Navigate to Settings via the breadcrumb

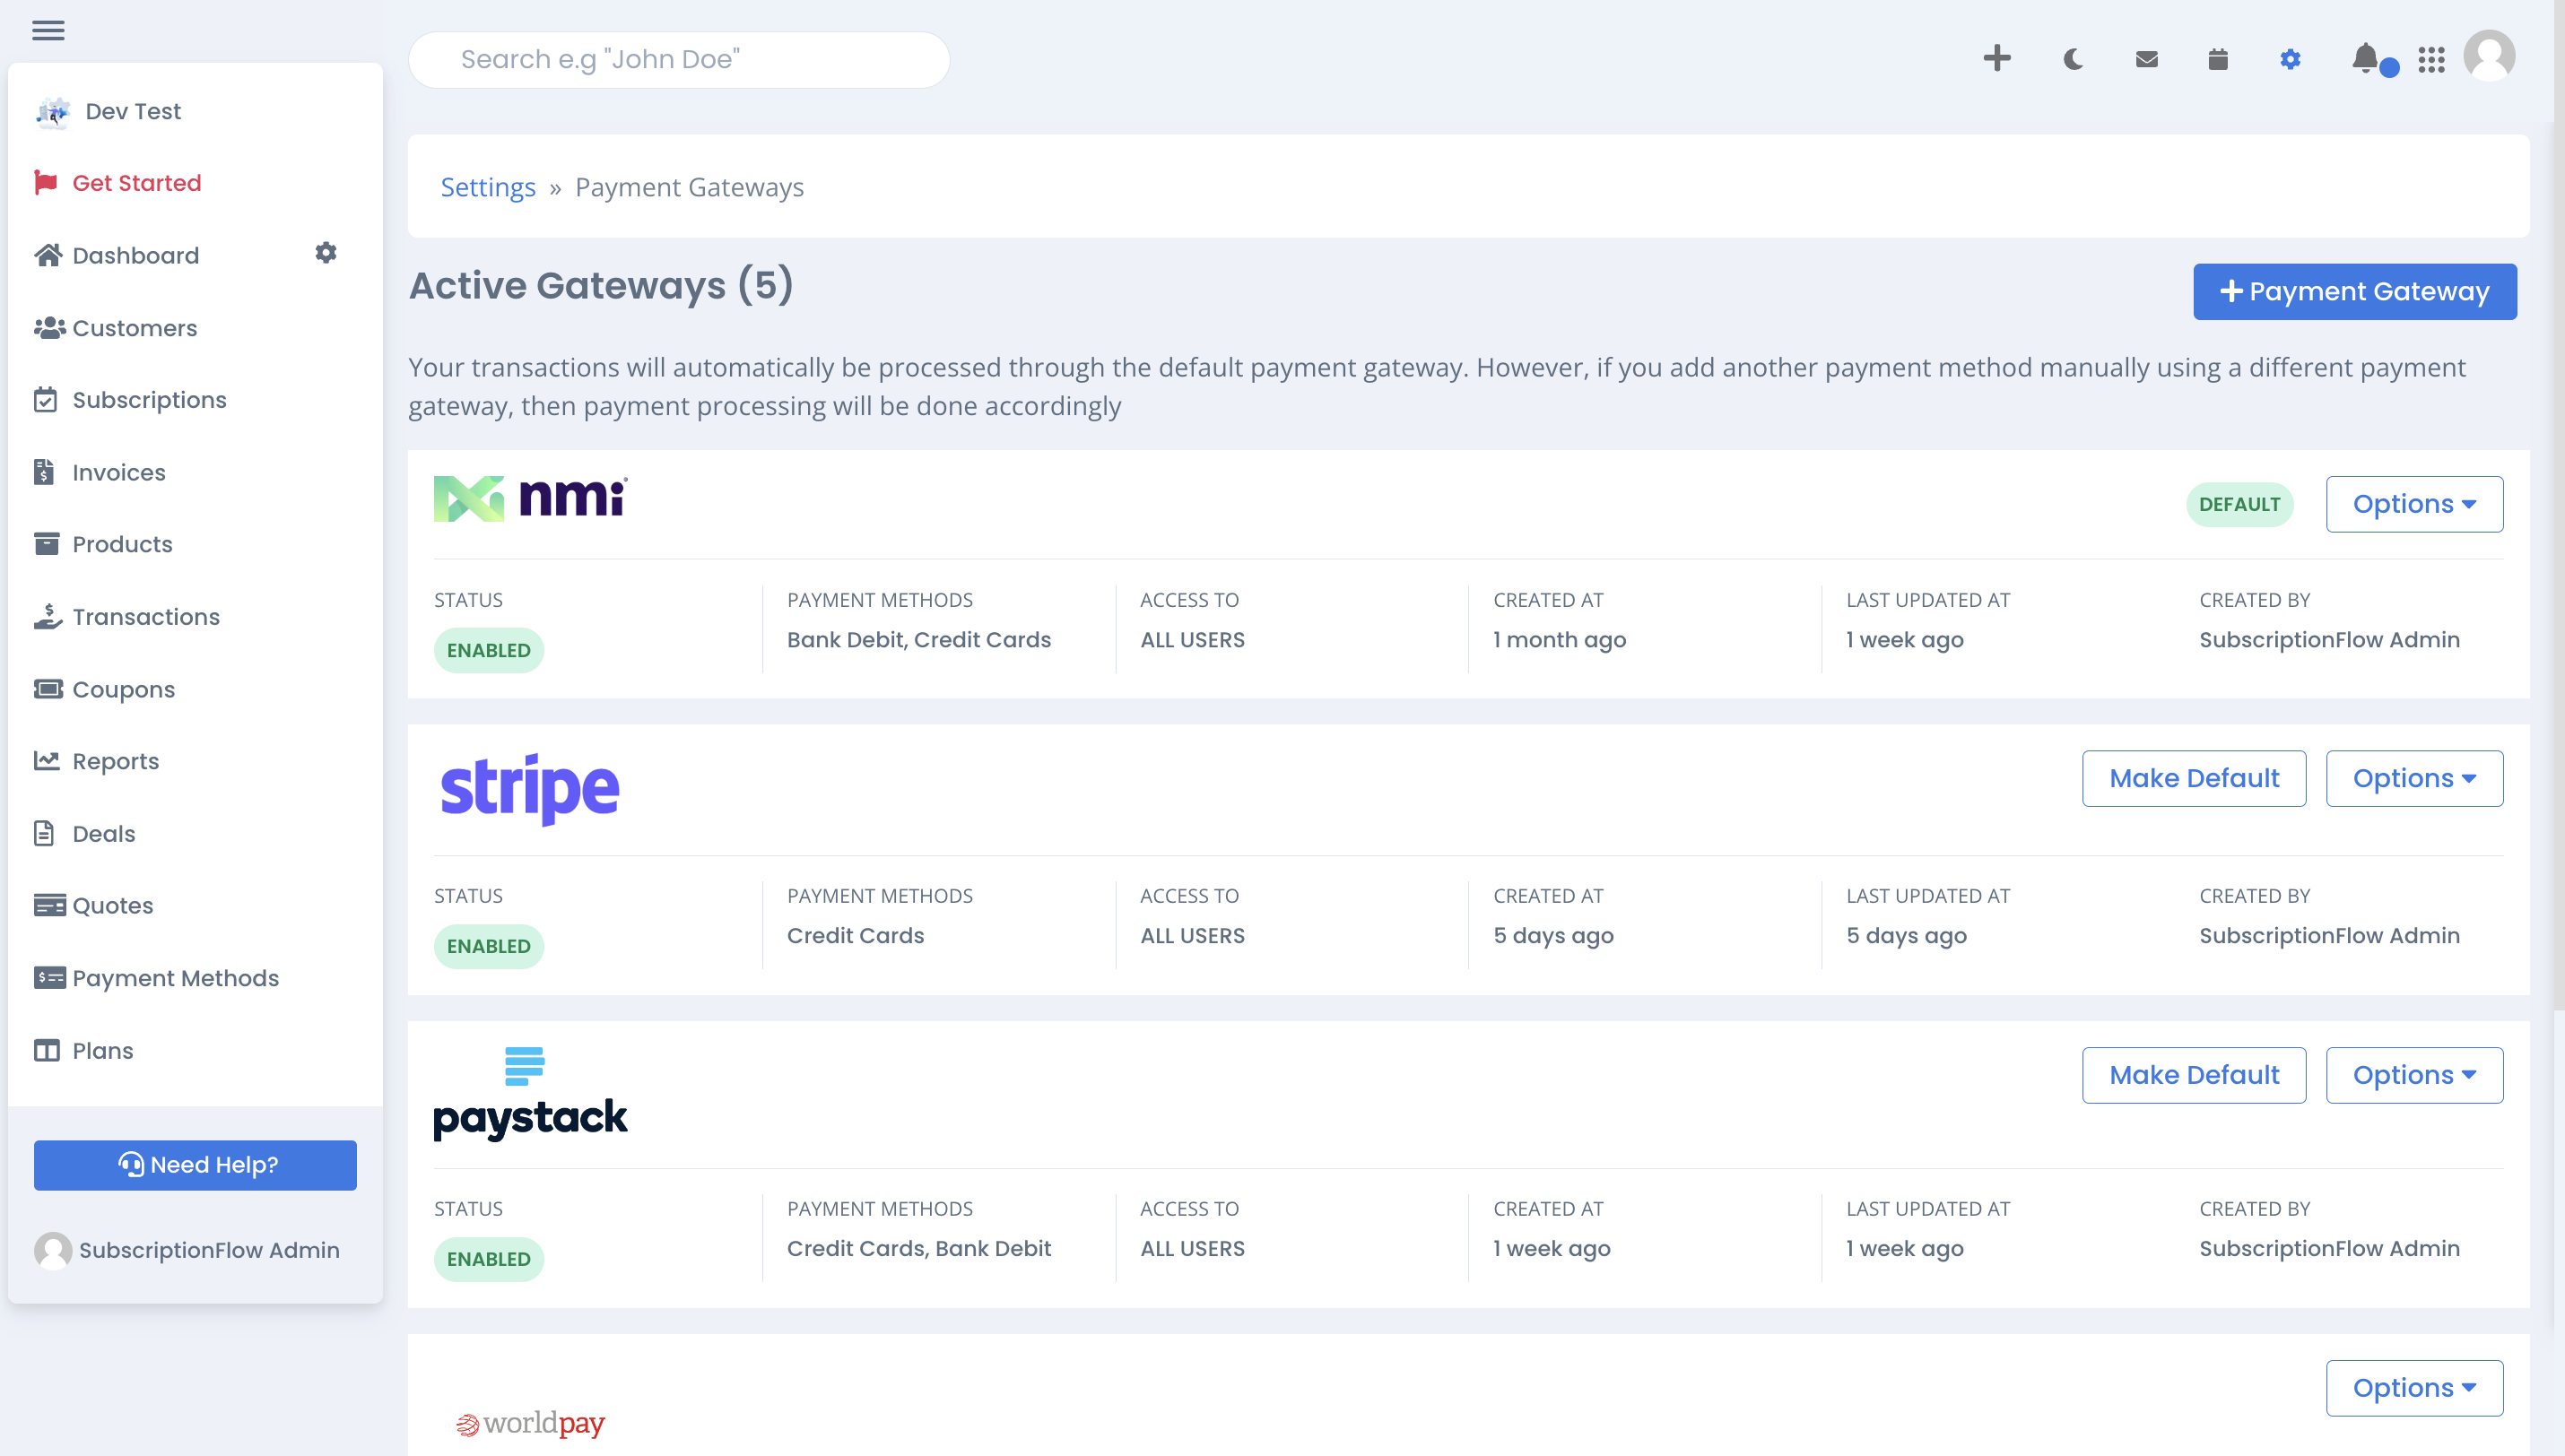tap(488, 187)
